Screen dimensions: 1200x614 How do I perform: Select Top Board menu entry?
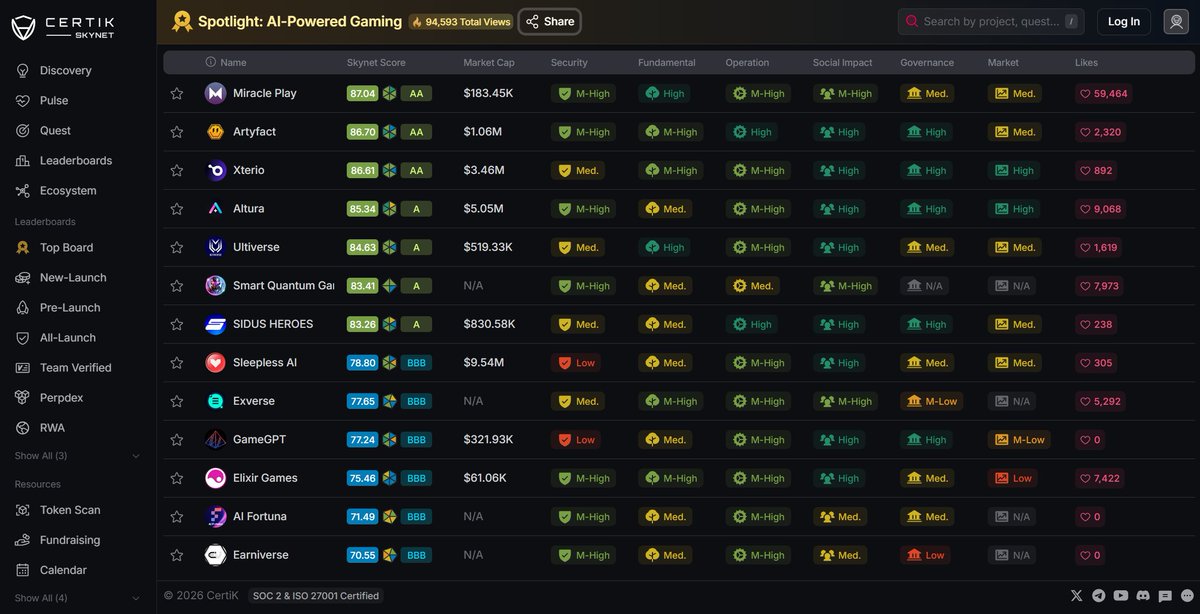66,248
